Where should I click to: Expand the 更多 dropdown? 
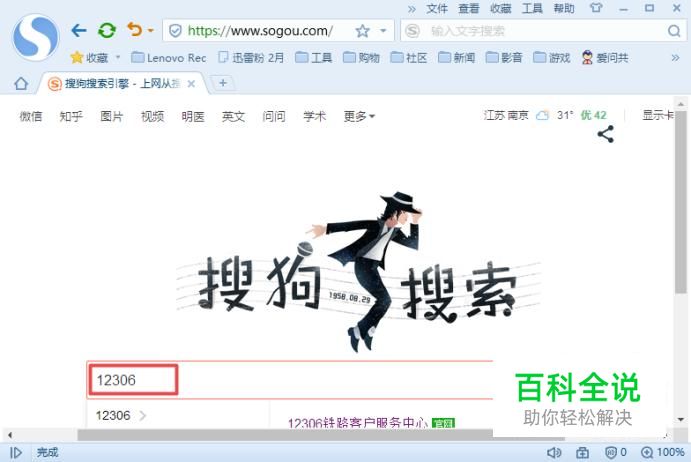coord(359,116)
